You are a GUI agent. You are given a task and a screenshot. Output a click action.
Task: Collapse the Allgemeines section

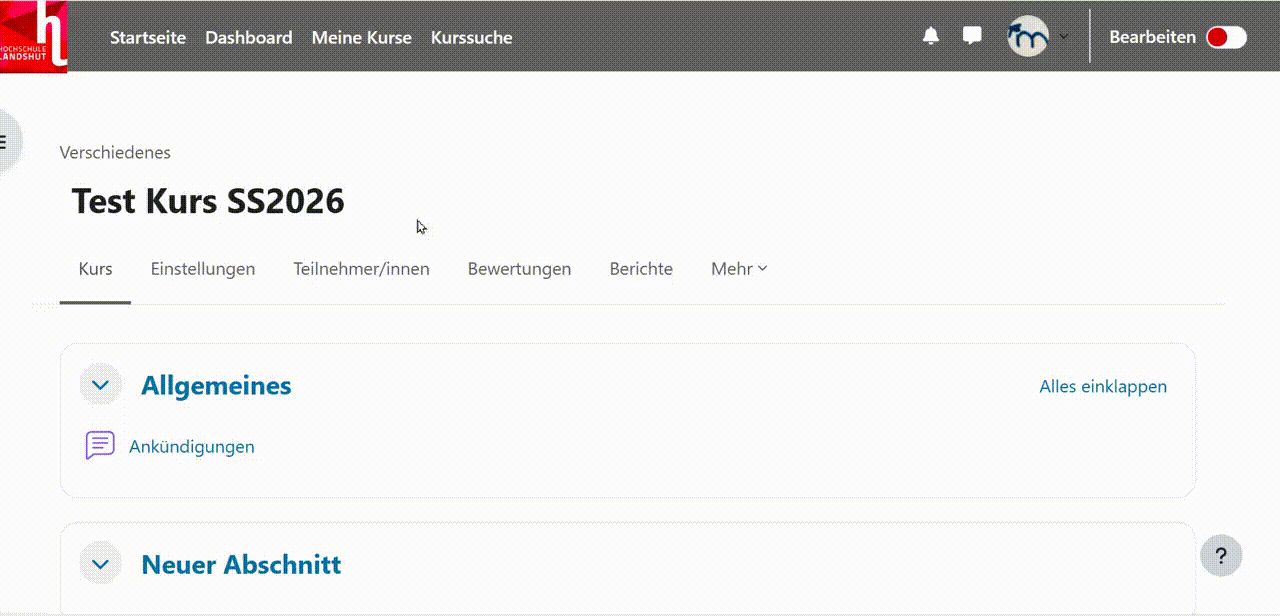pos(100,384)
